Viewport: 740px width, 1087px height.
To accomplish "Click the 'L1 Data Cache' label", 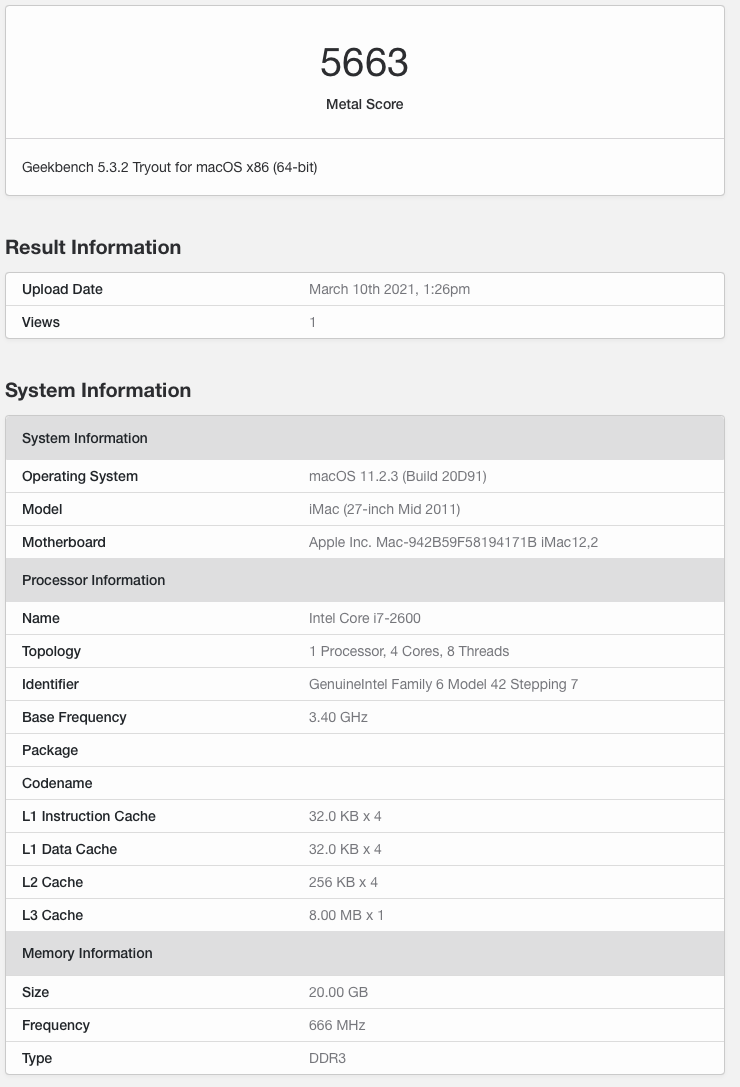I will 69,849.
